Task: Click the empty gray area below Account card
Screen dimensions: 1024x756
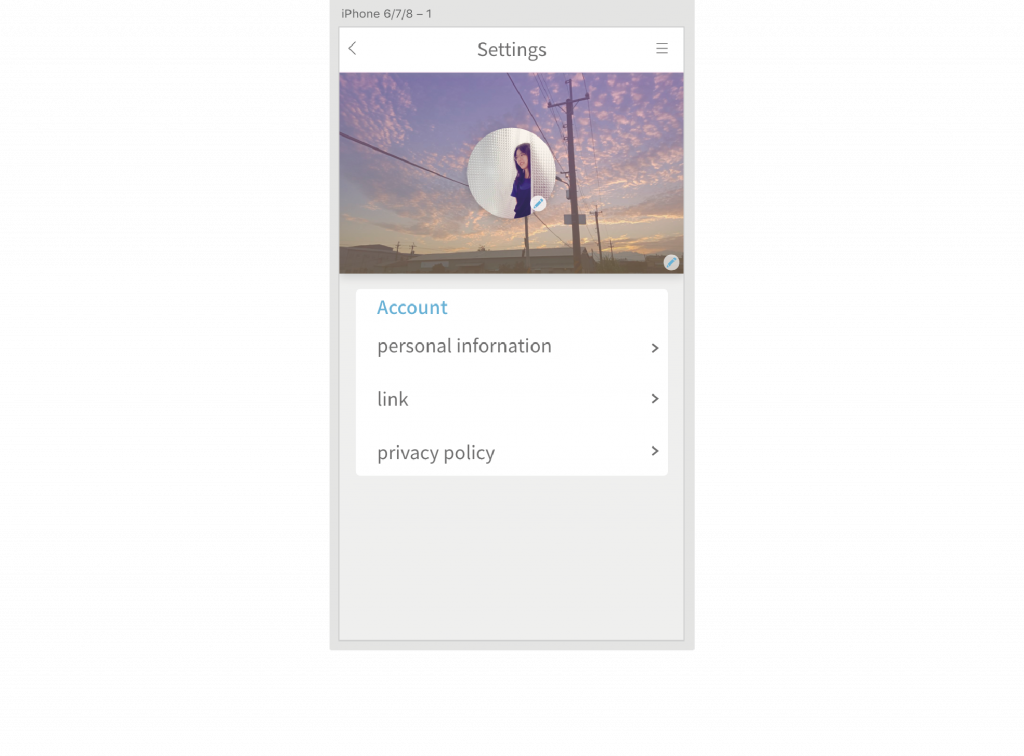Action: coord(511,555)
